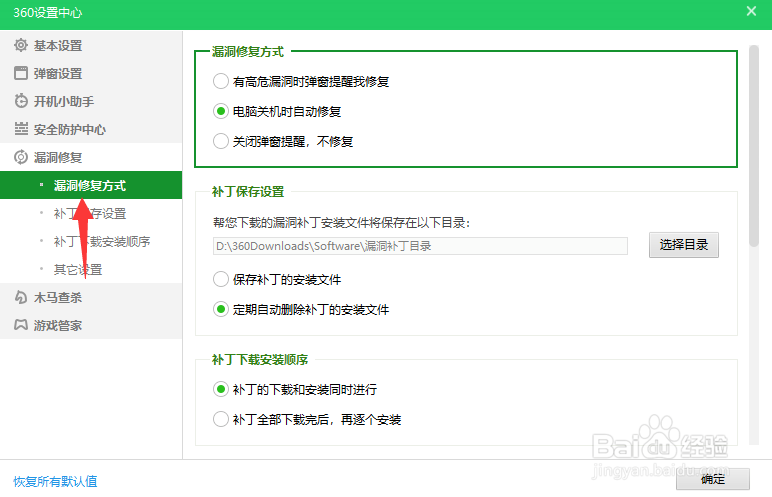Viewport: 772px width, 497px height.
Task: Click the wall icon beside 安全防护中心
Action: pos(21,129)
